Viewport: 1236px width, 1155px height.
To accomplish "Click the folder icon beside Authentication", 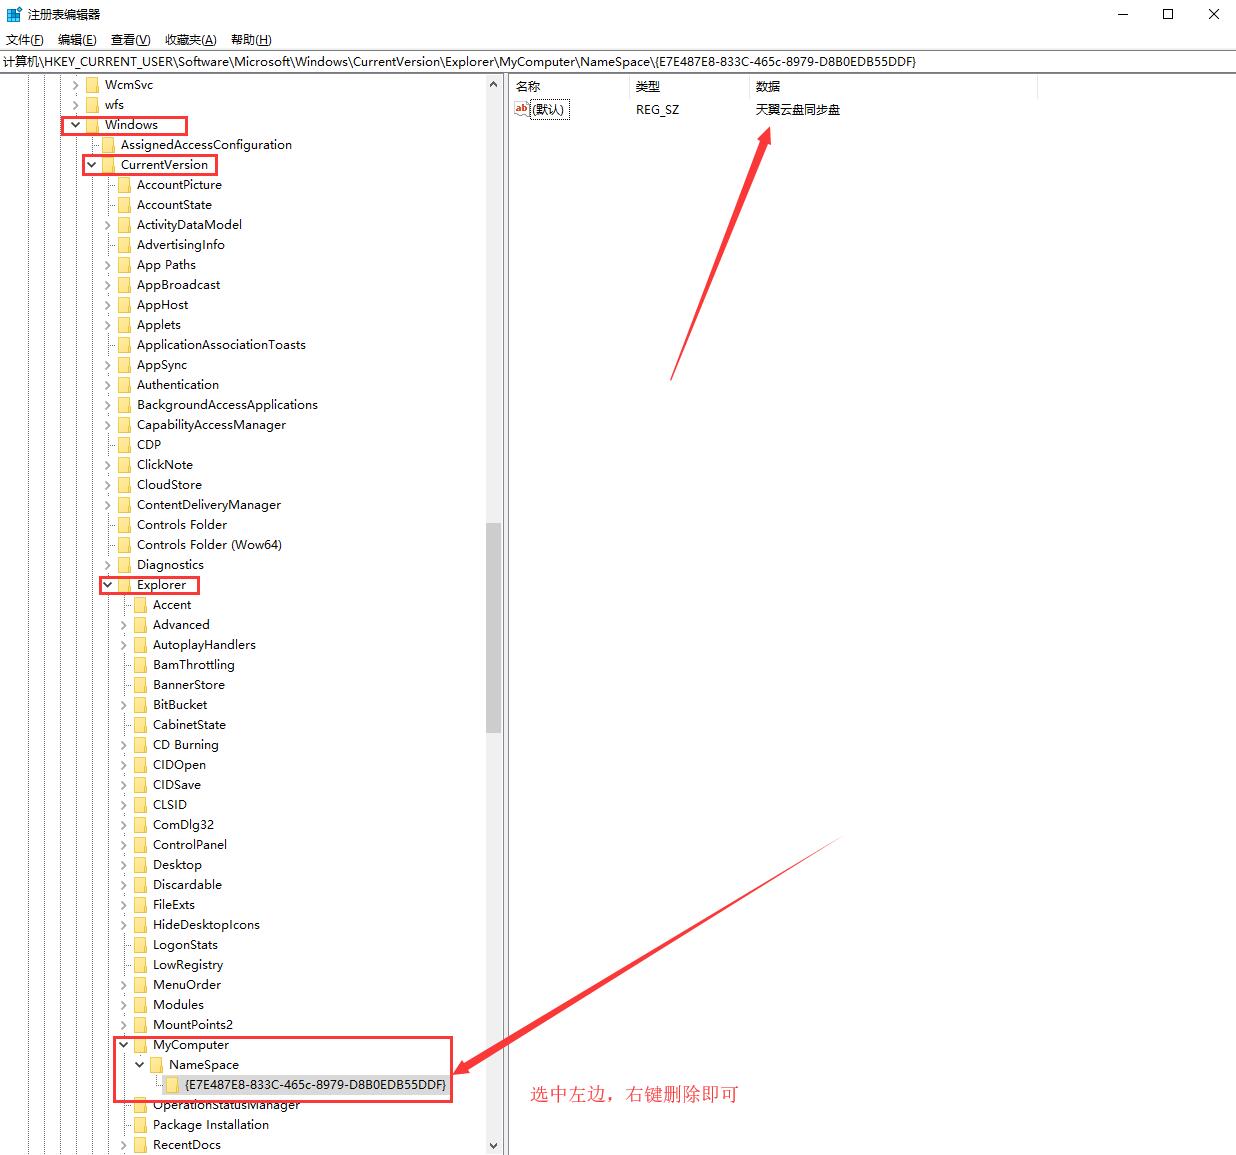I will click(x=124, y=385).
